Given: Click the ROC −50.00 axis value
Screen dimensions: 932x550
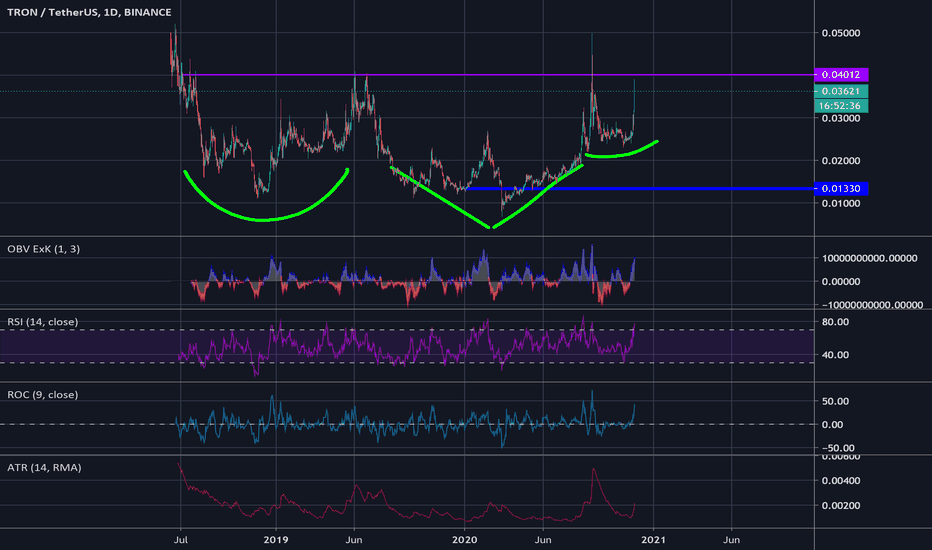Looking at the screenshot, I should point(837,448).
